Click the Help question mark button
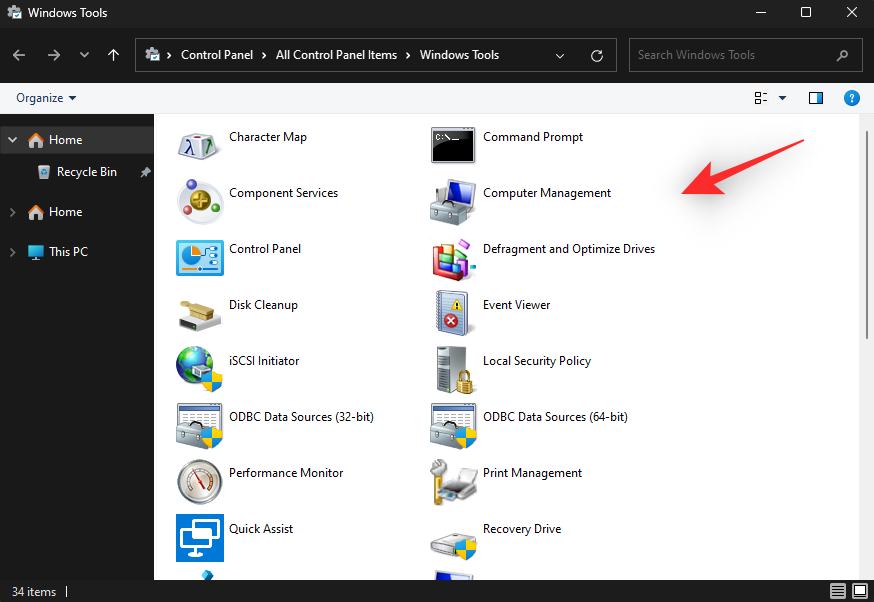Image resolution: width=874 pixels, height=602 pixels. pyautogui.click(x=851, y=97)
